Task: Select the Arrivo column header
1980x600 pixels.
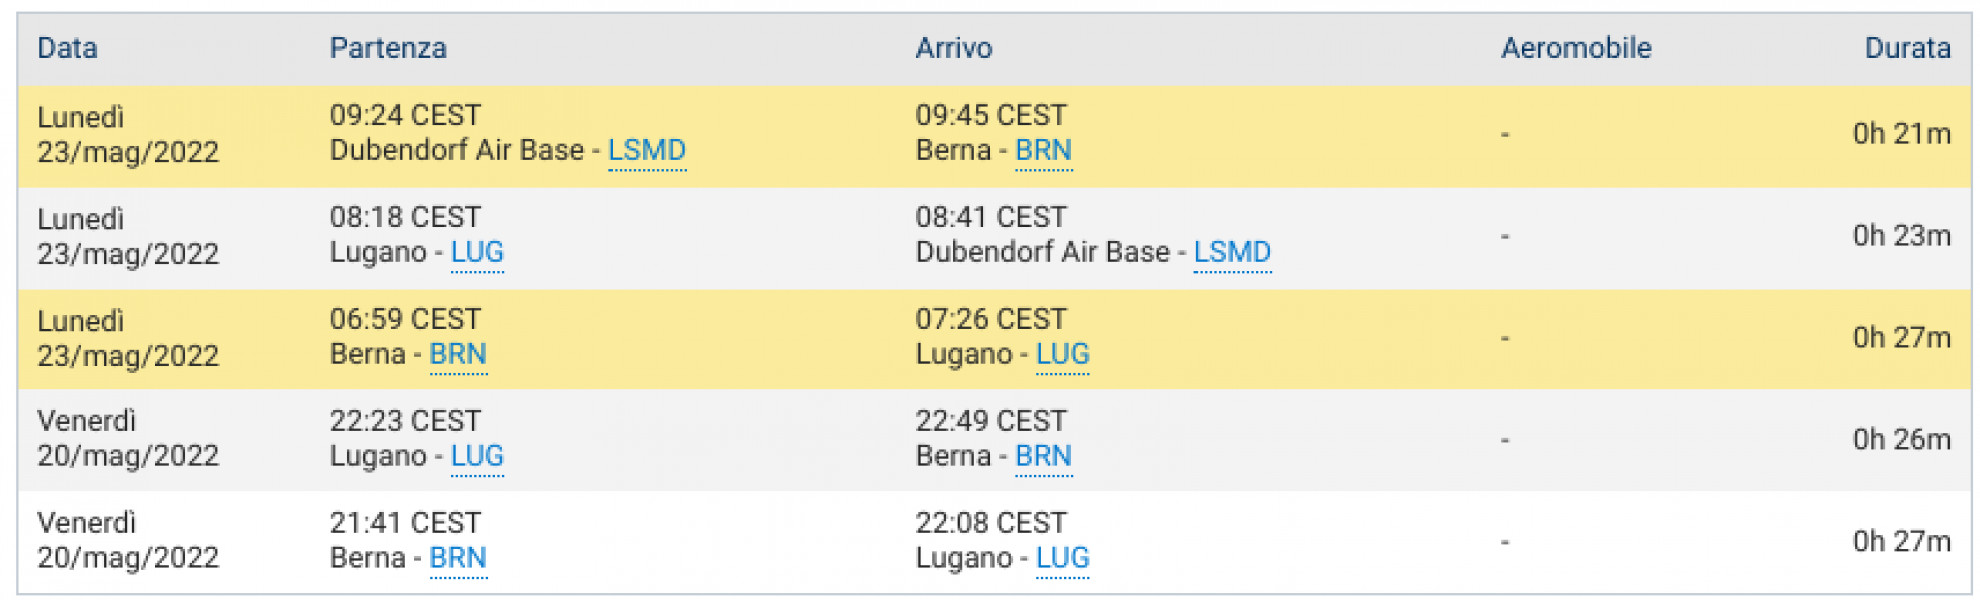Action: point(954,48)
